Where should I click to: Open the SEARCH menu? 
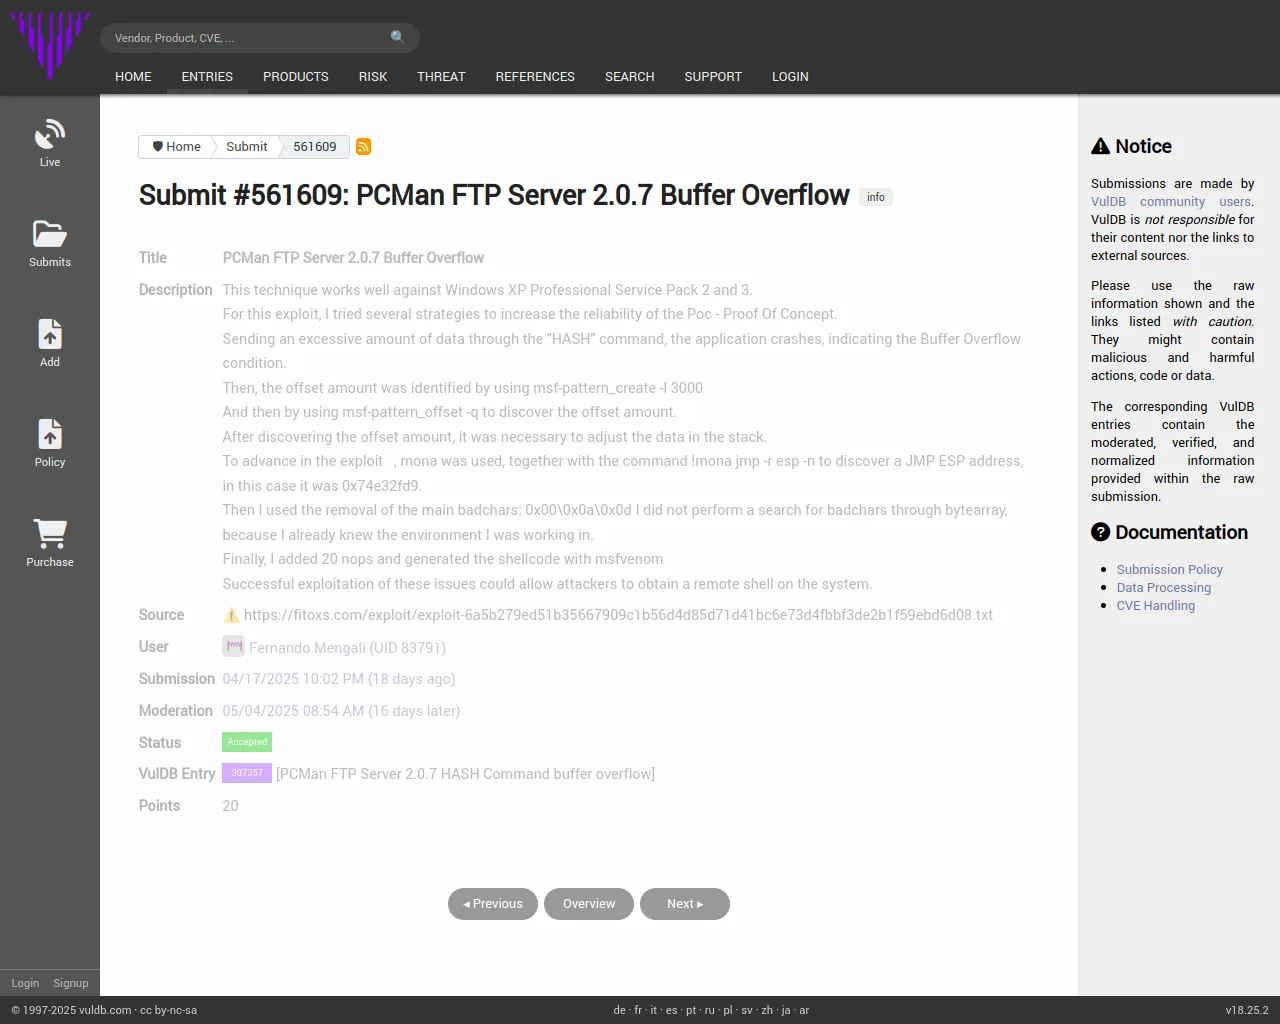point(629,76)
